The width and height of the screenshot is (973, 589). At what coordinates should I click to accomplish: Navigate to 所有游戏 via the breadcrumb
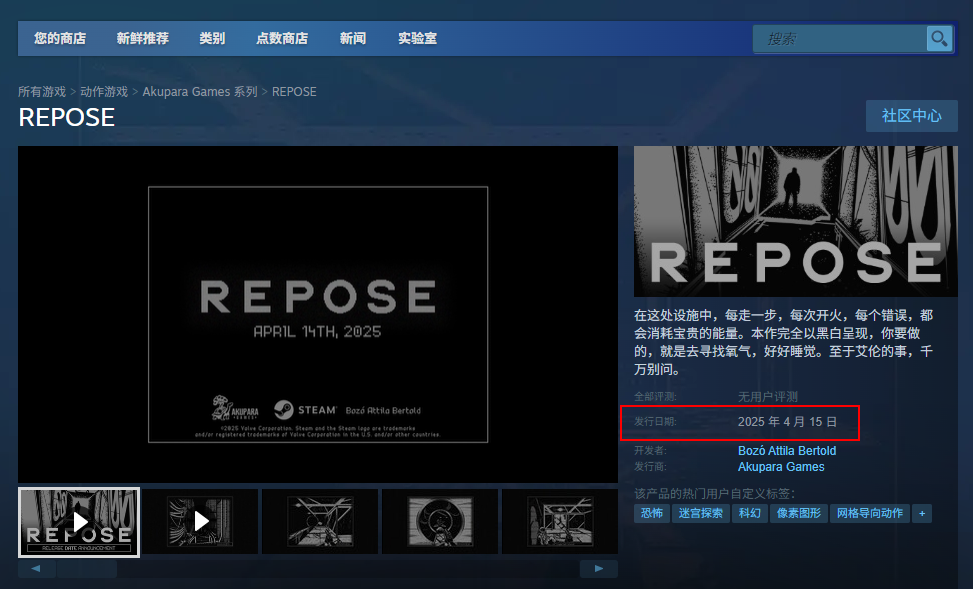pos(42,91)
